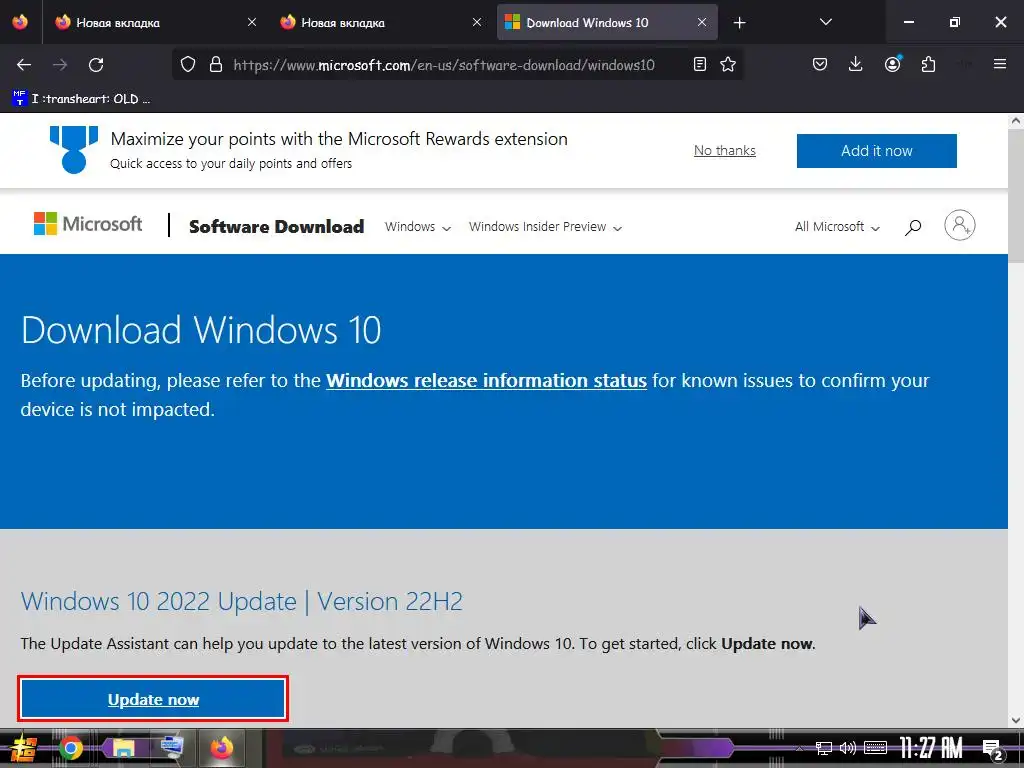Expand the All Microsoft dropdown
The image size is (1024, 768).
[x=837, y=227]
